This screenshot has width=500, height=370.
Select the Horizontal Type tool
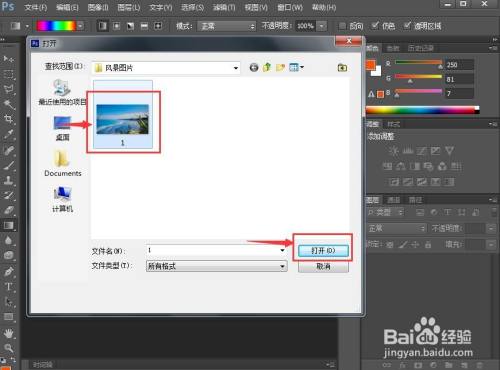(x=8, y=287)
